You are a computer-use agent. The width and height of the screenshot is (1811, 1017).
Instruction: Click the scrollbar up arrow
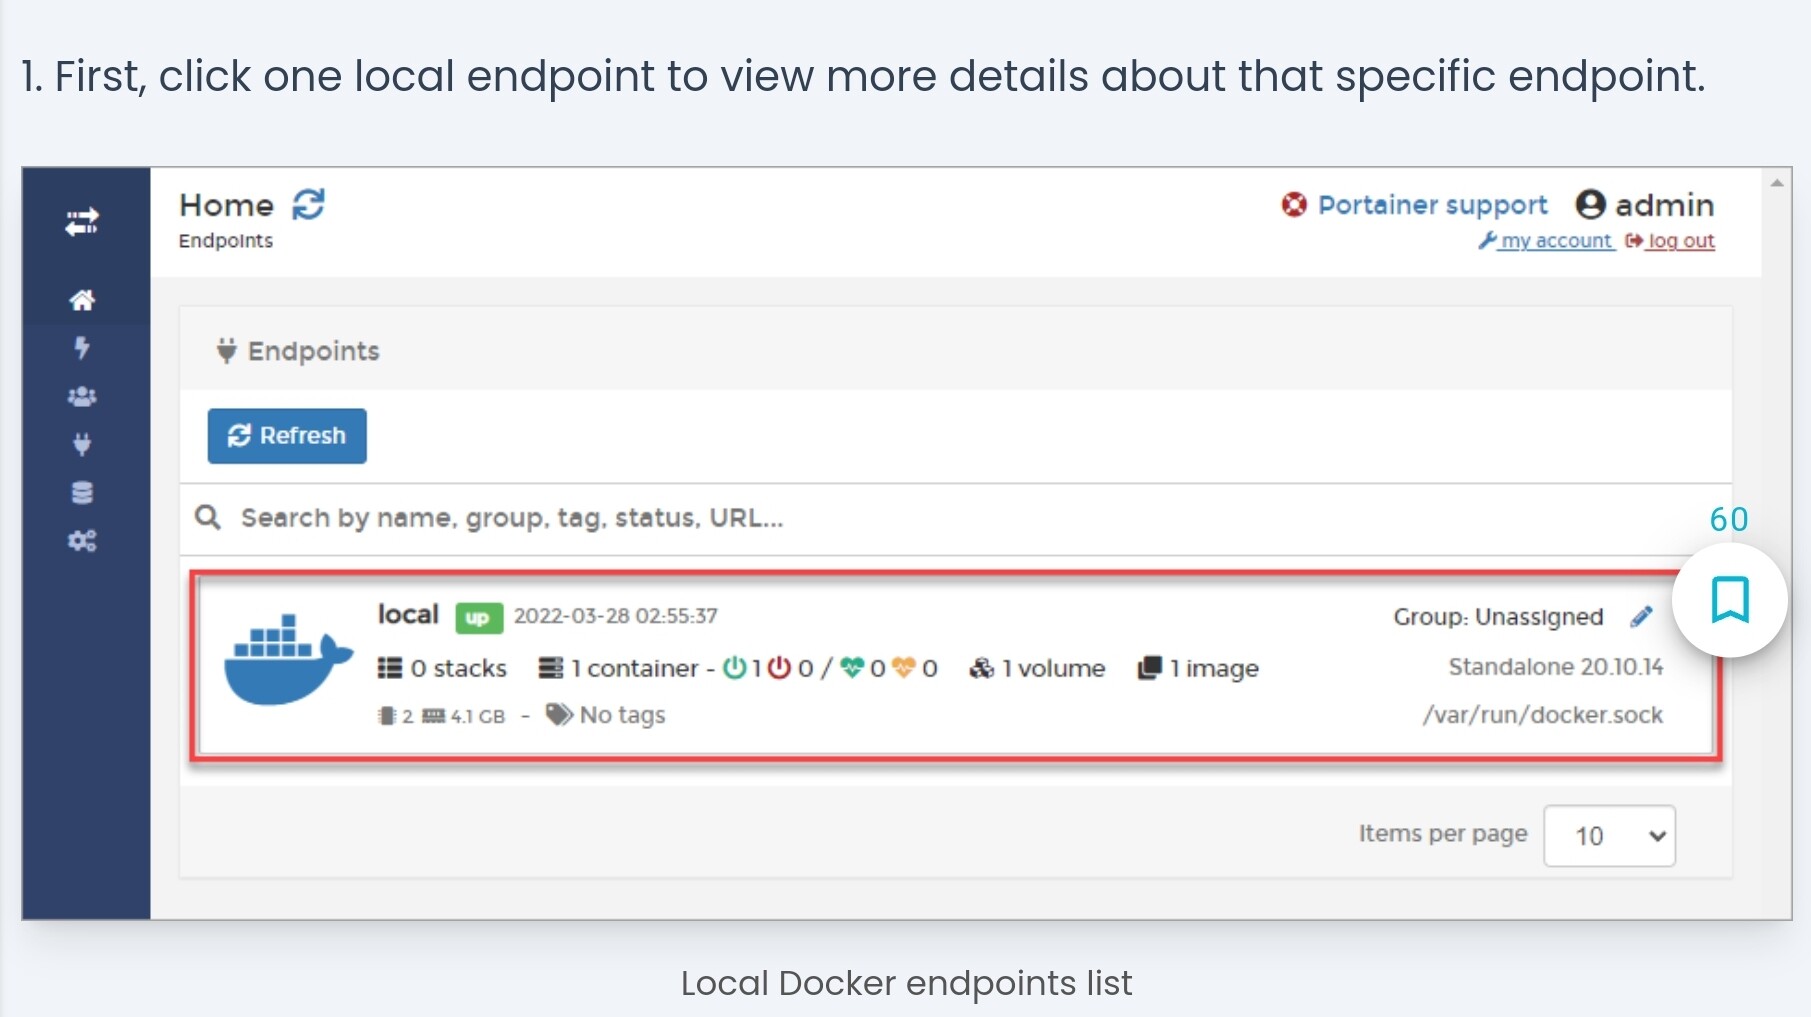coord(1777,183)
